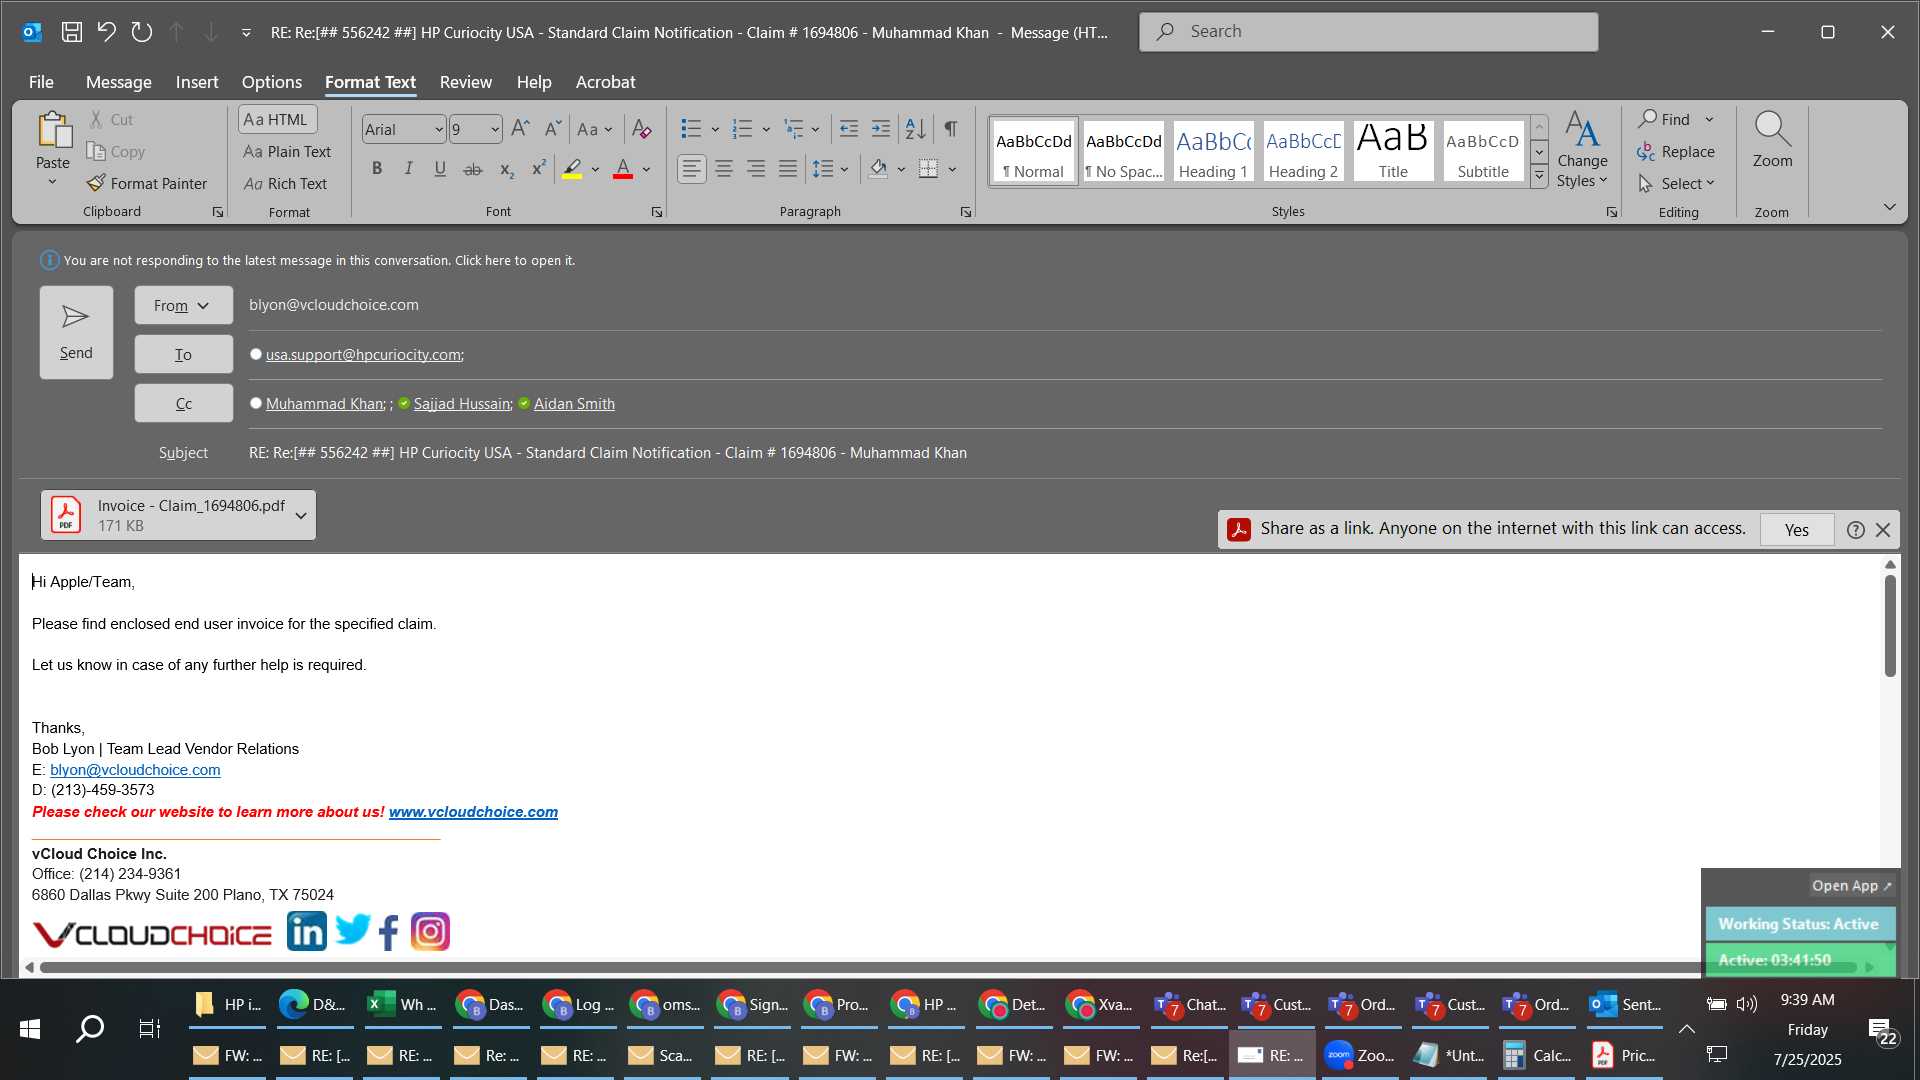Screen dimensions: 1920x1080
Task: Click the Subject line field
Action: point(1065,453)
